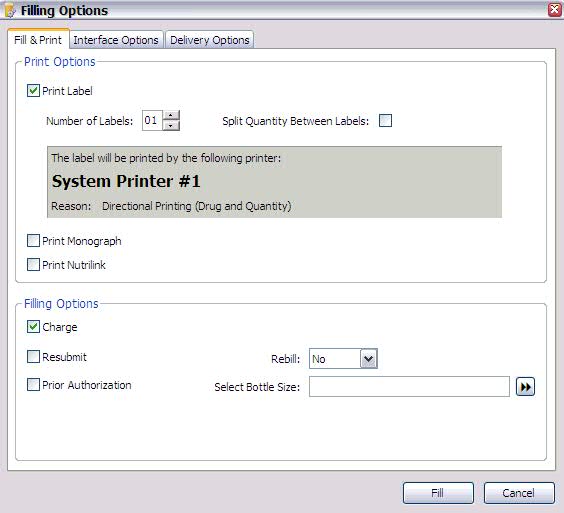Click the Cancel button
564x513 pixels.
coord(519,492)
